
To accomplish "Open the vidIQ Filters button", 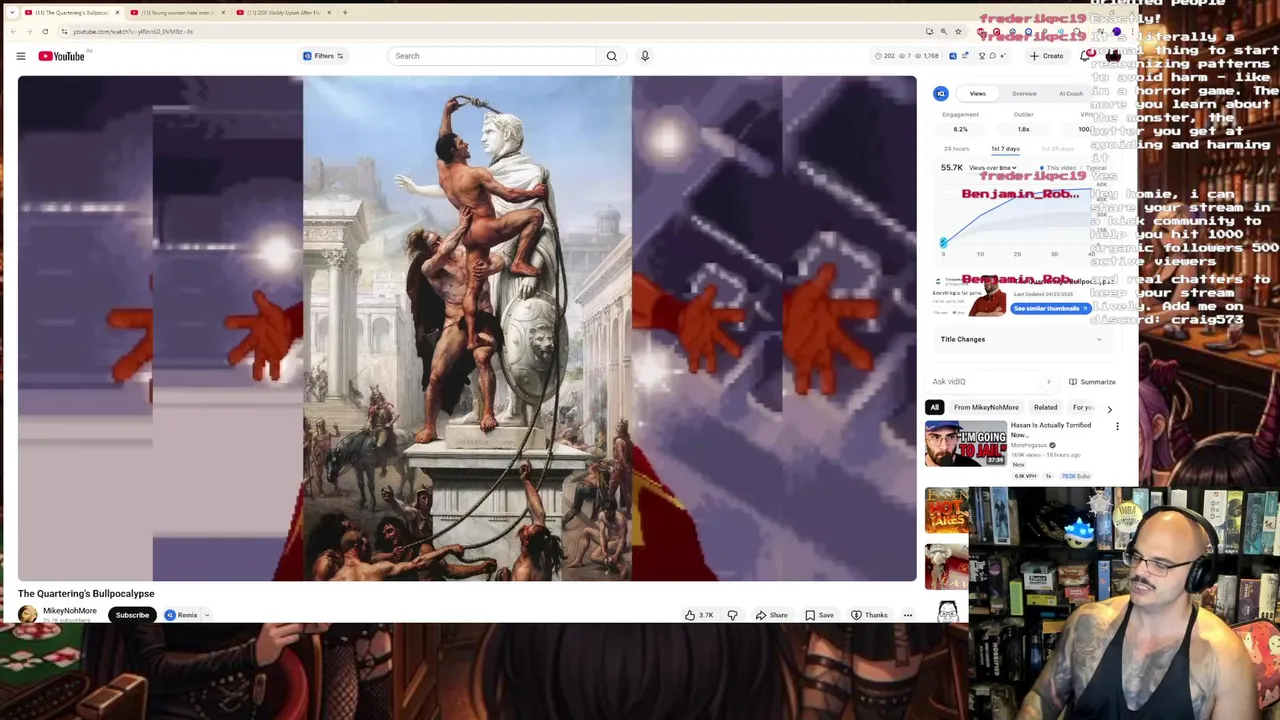I will point(323,56).
